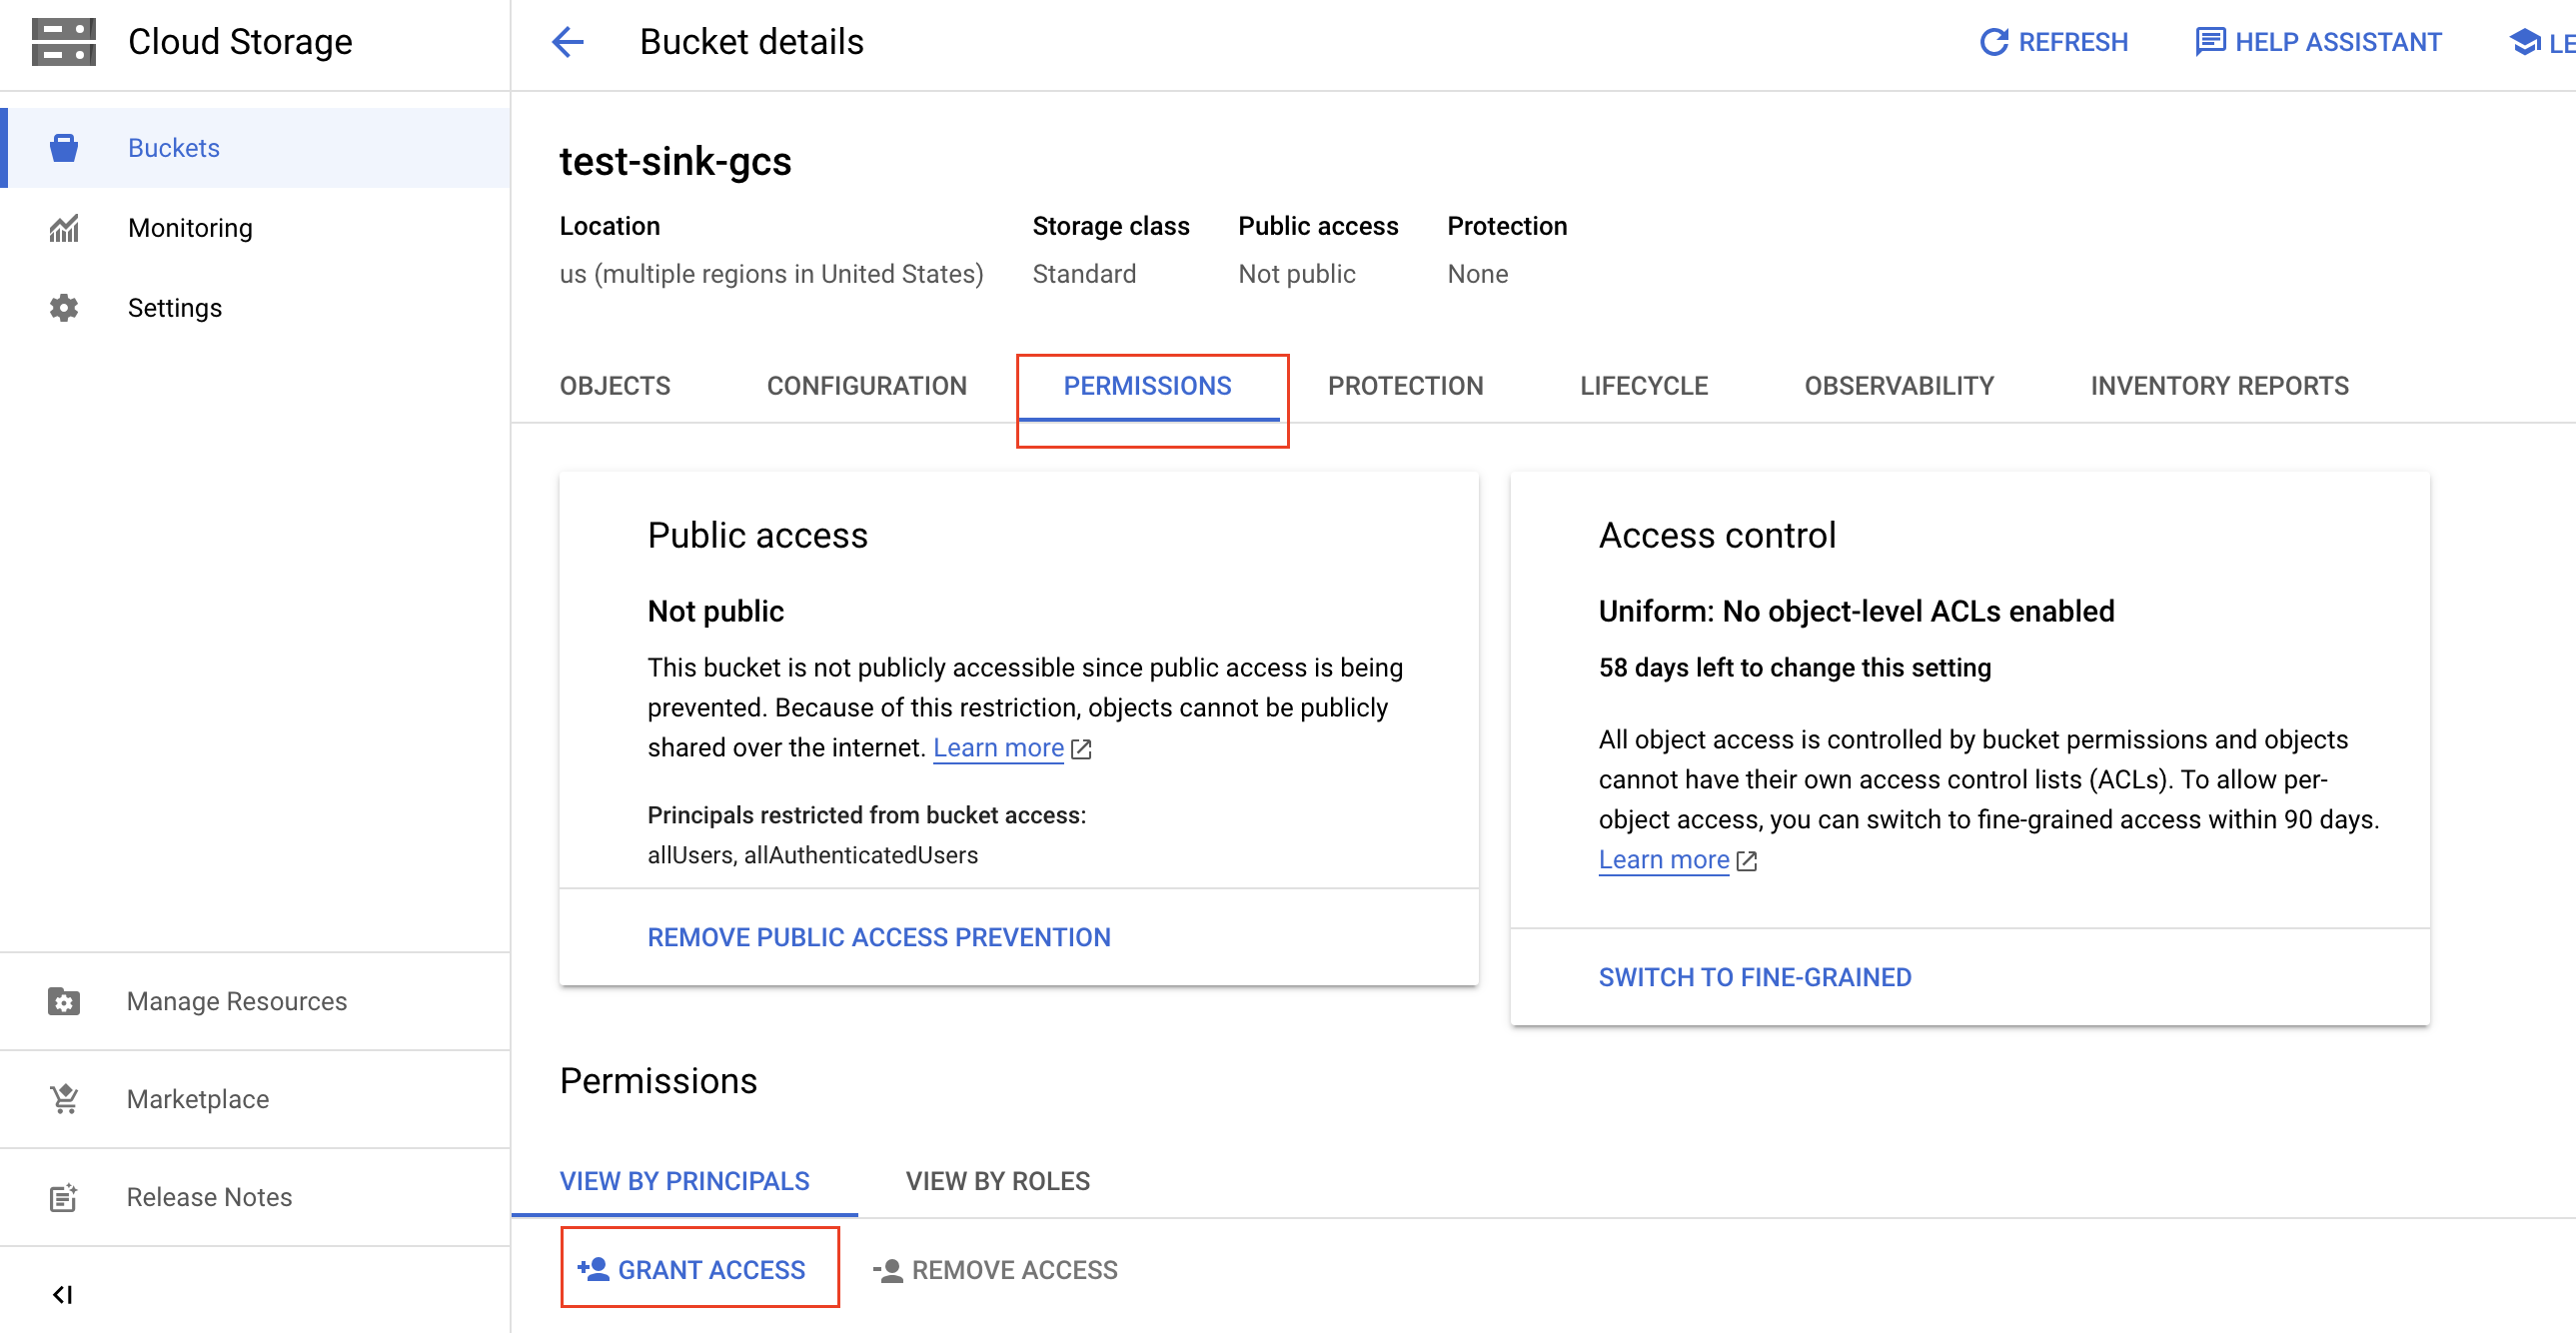
Task: Click the Remove Access button label
Action: [x=1015, y=1270]
